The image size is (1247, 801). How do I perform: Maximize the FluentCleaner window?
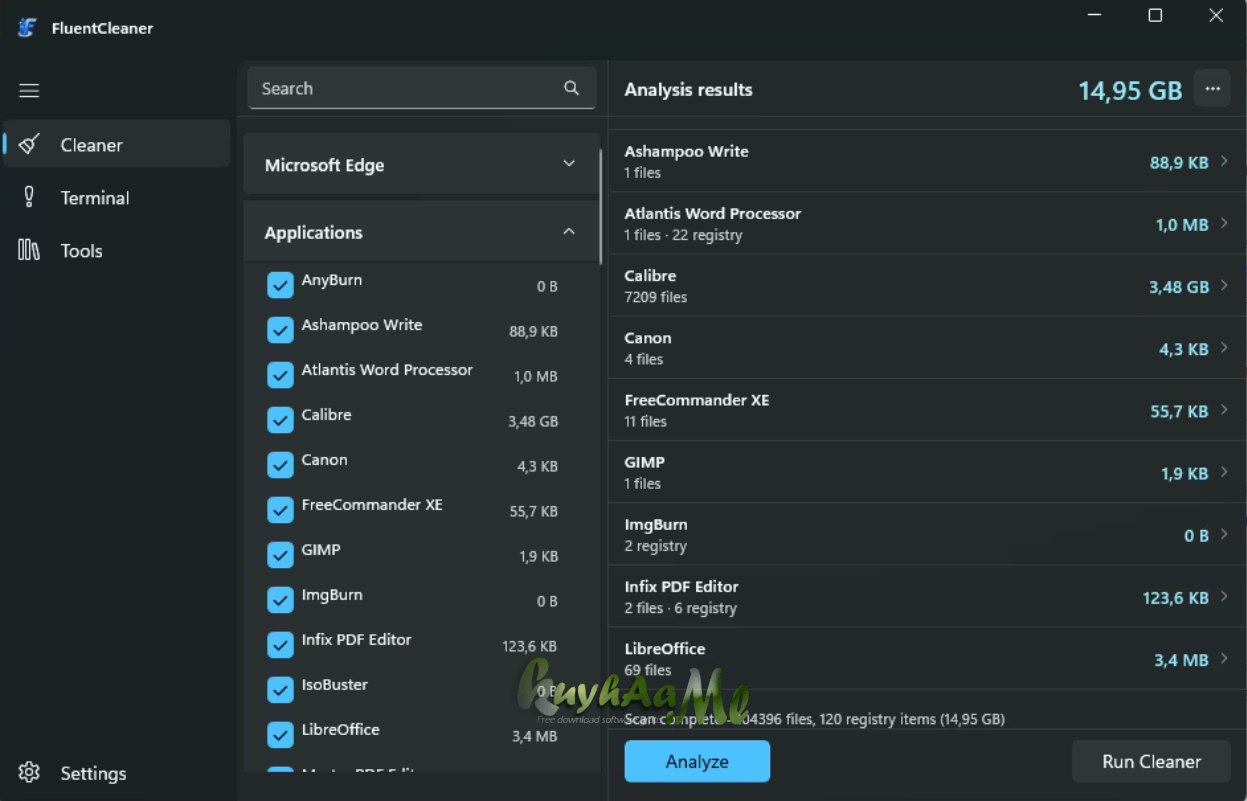(x=1155, y=15)
